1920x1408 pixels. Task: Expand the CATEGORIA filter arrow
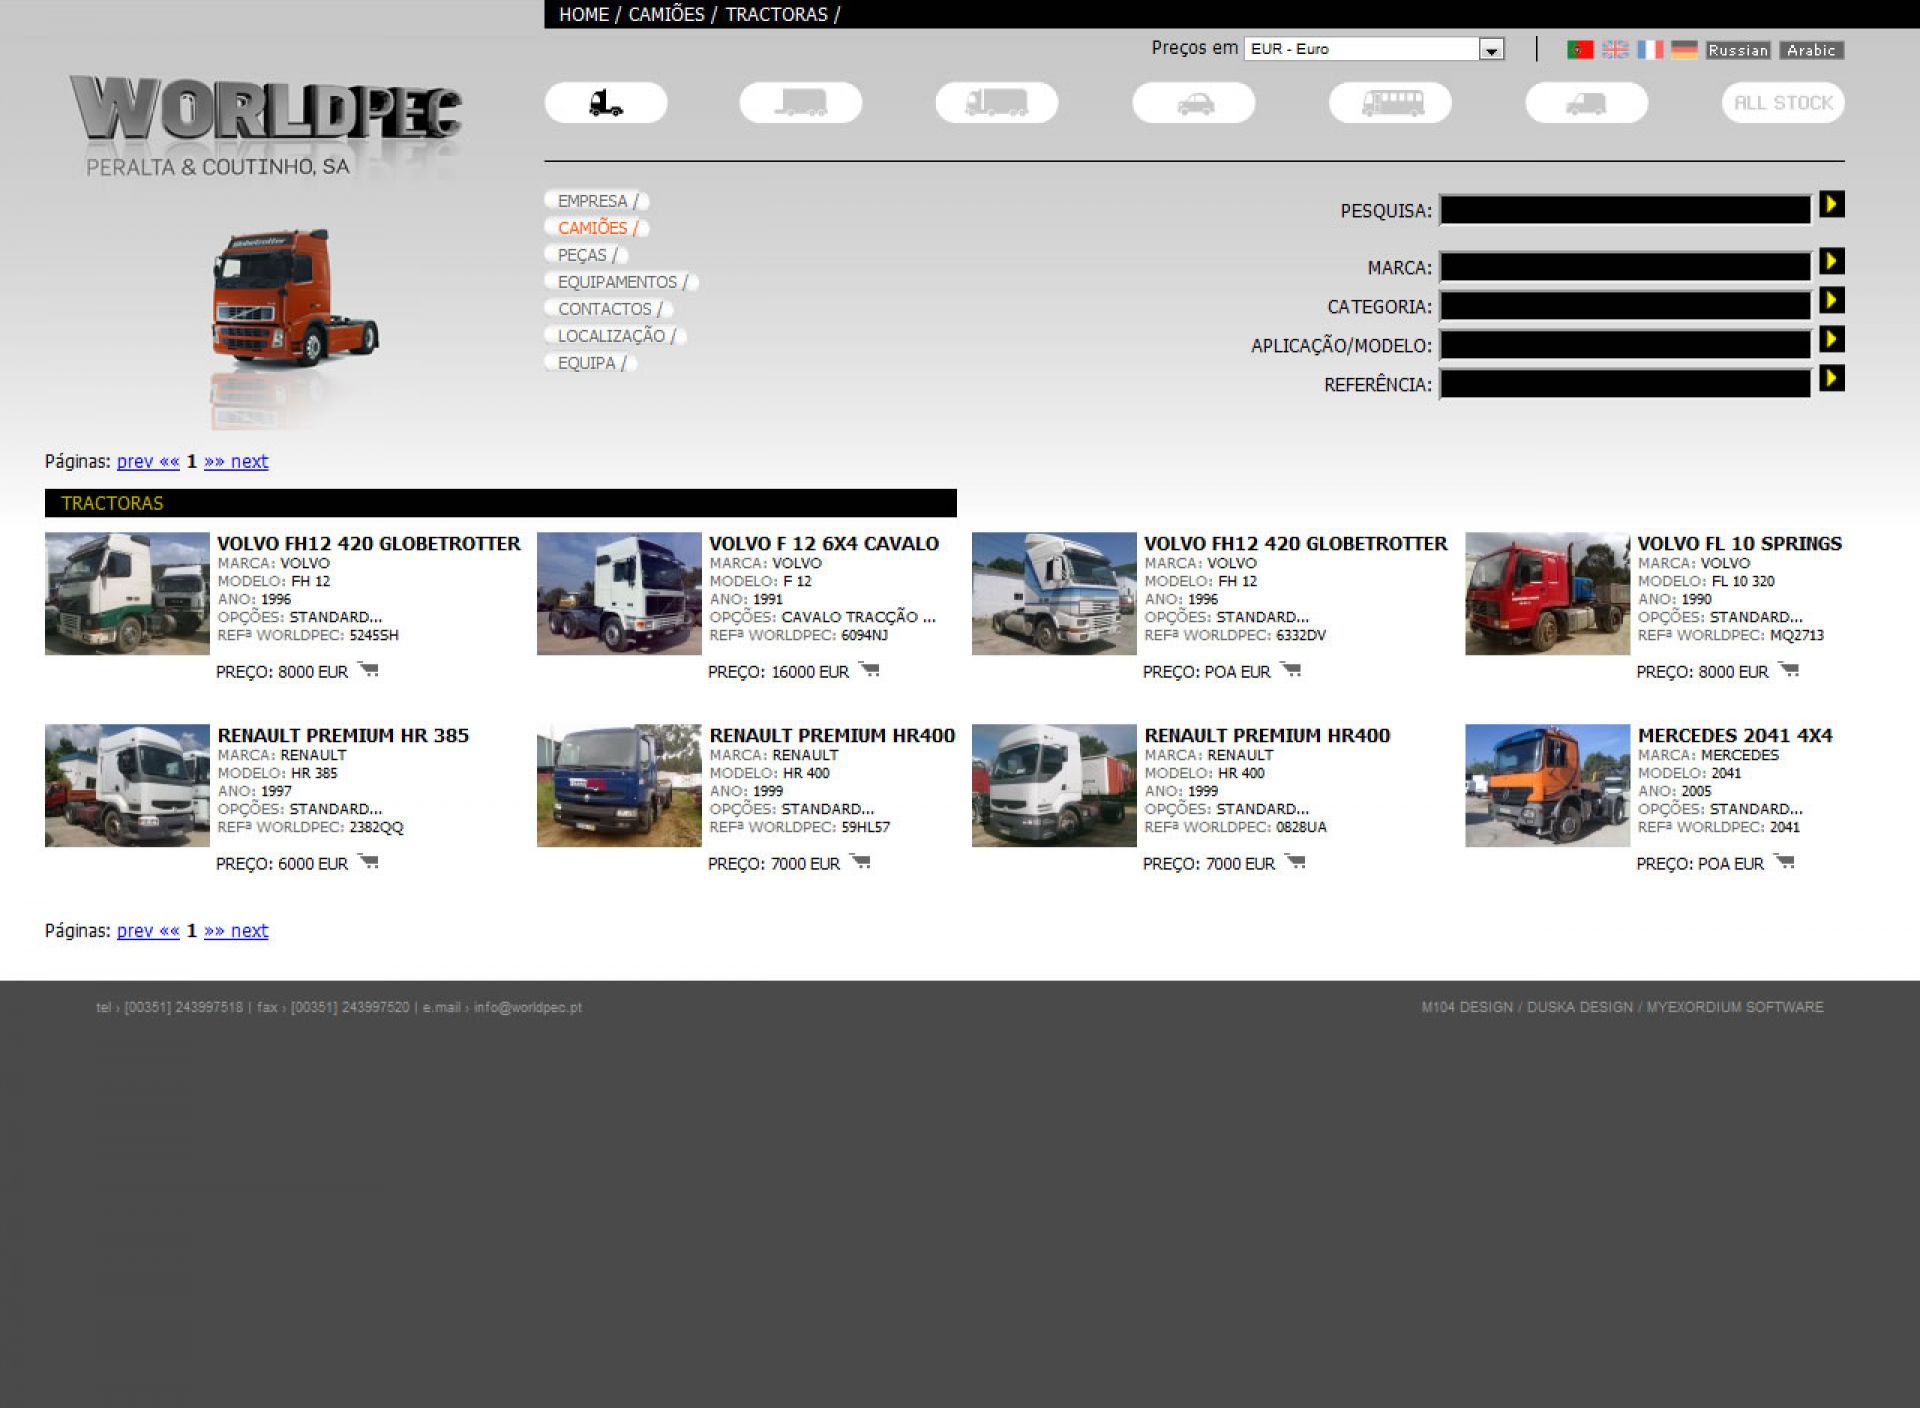coord(1831,301)
